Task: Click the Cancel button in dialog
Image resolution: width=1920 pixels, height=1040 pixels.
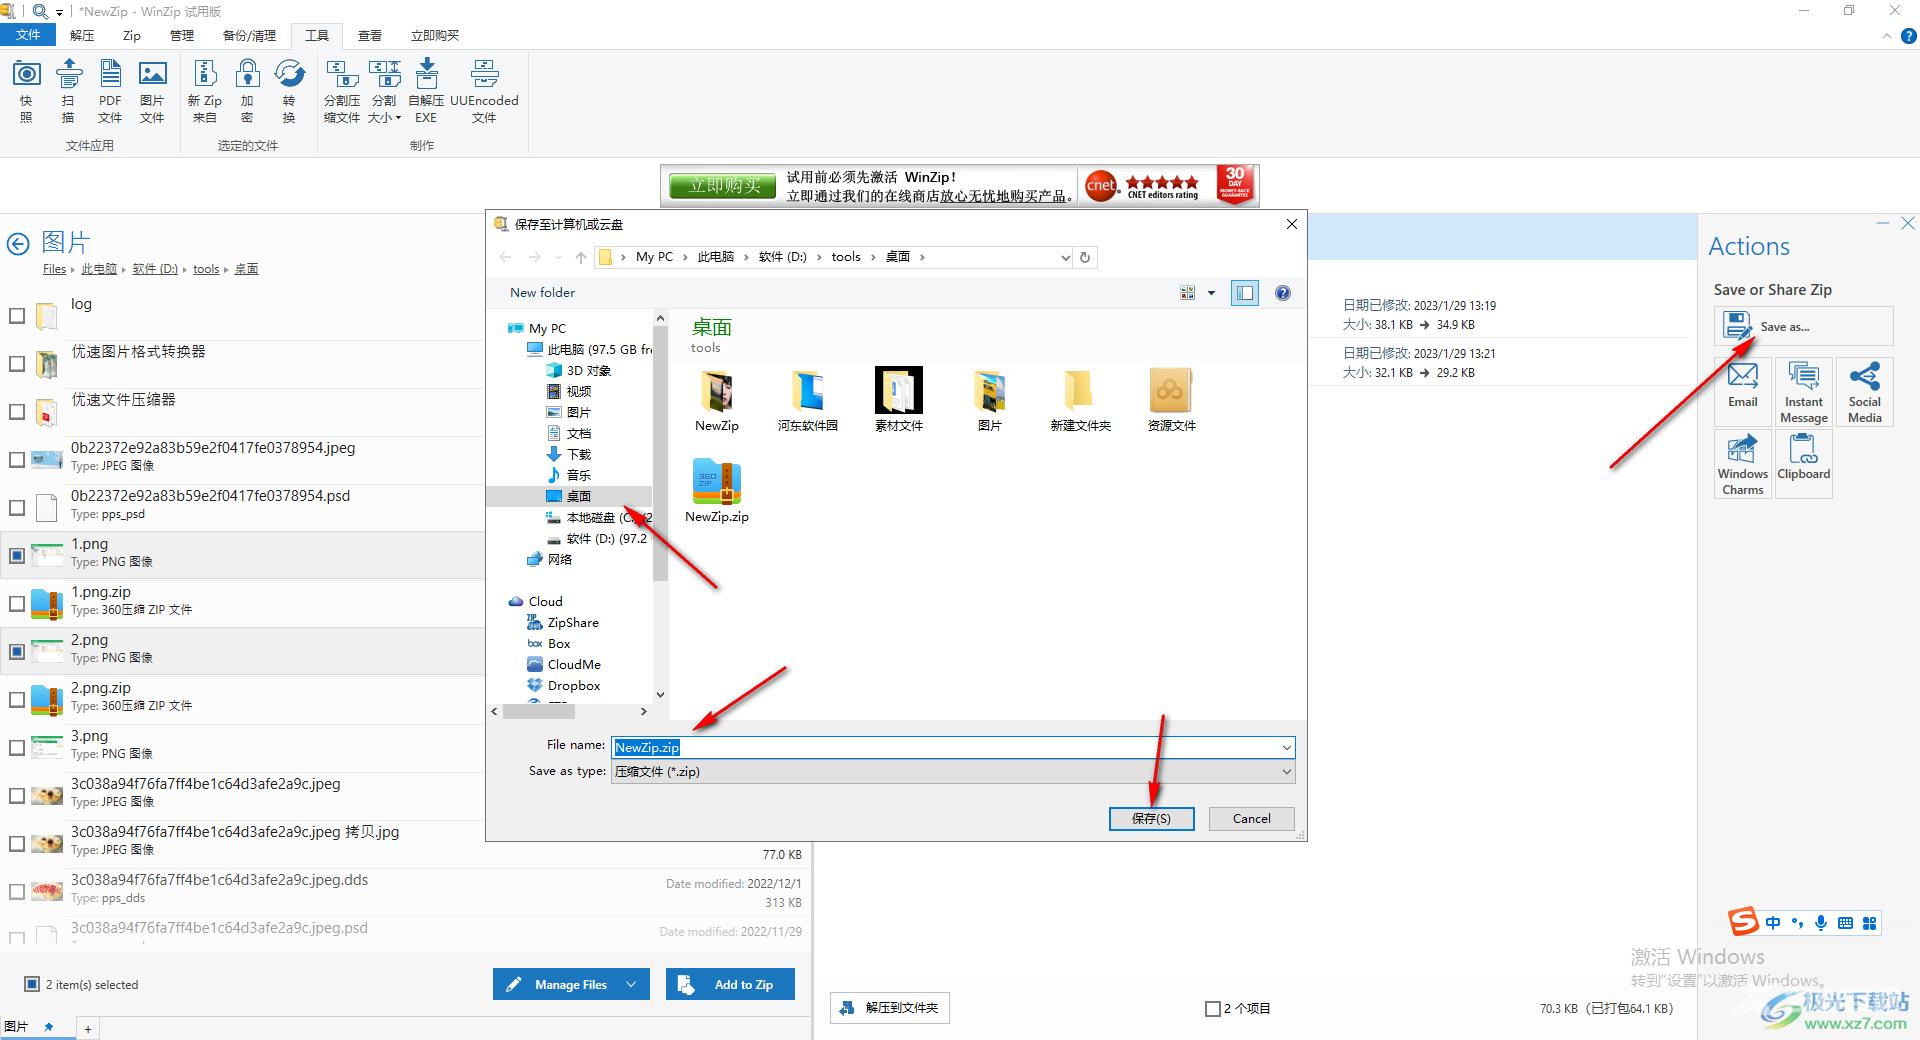Action: [x=1251, y=818]
